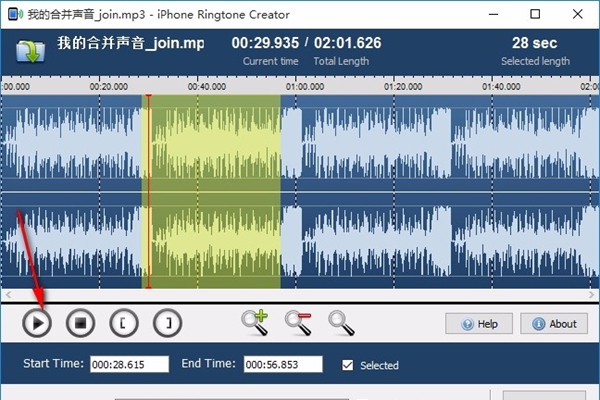Zoom out of the waveform
The height and width of the screenshot is (400, 600).
(298, 323)
